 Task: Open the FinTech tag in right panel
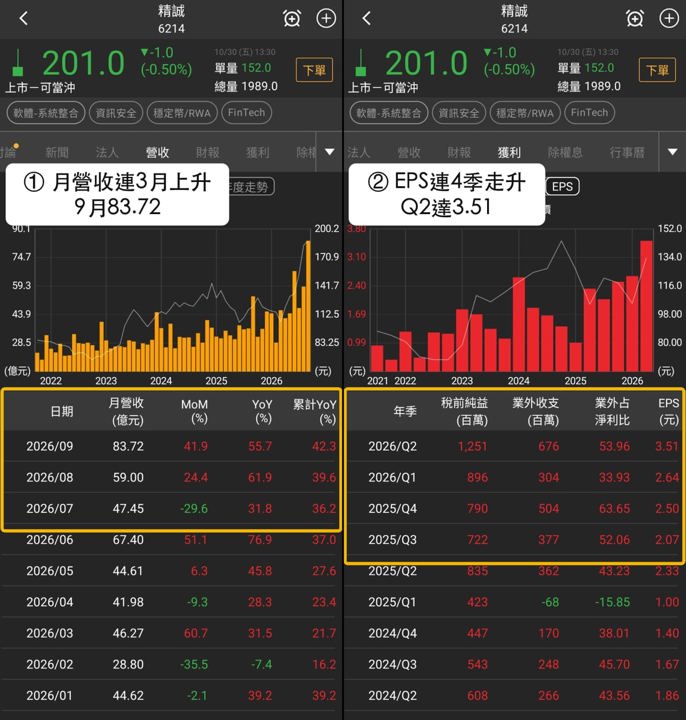tap(590, 113)
